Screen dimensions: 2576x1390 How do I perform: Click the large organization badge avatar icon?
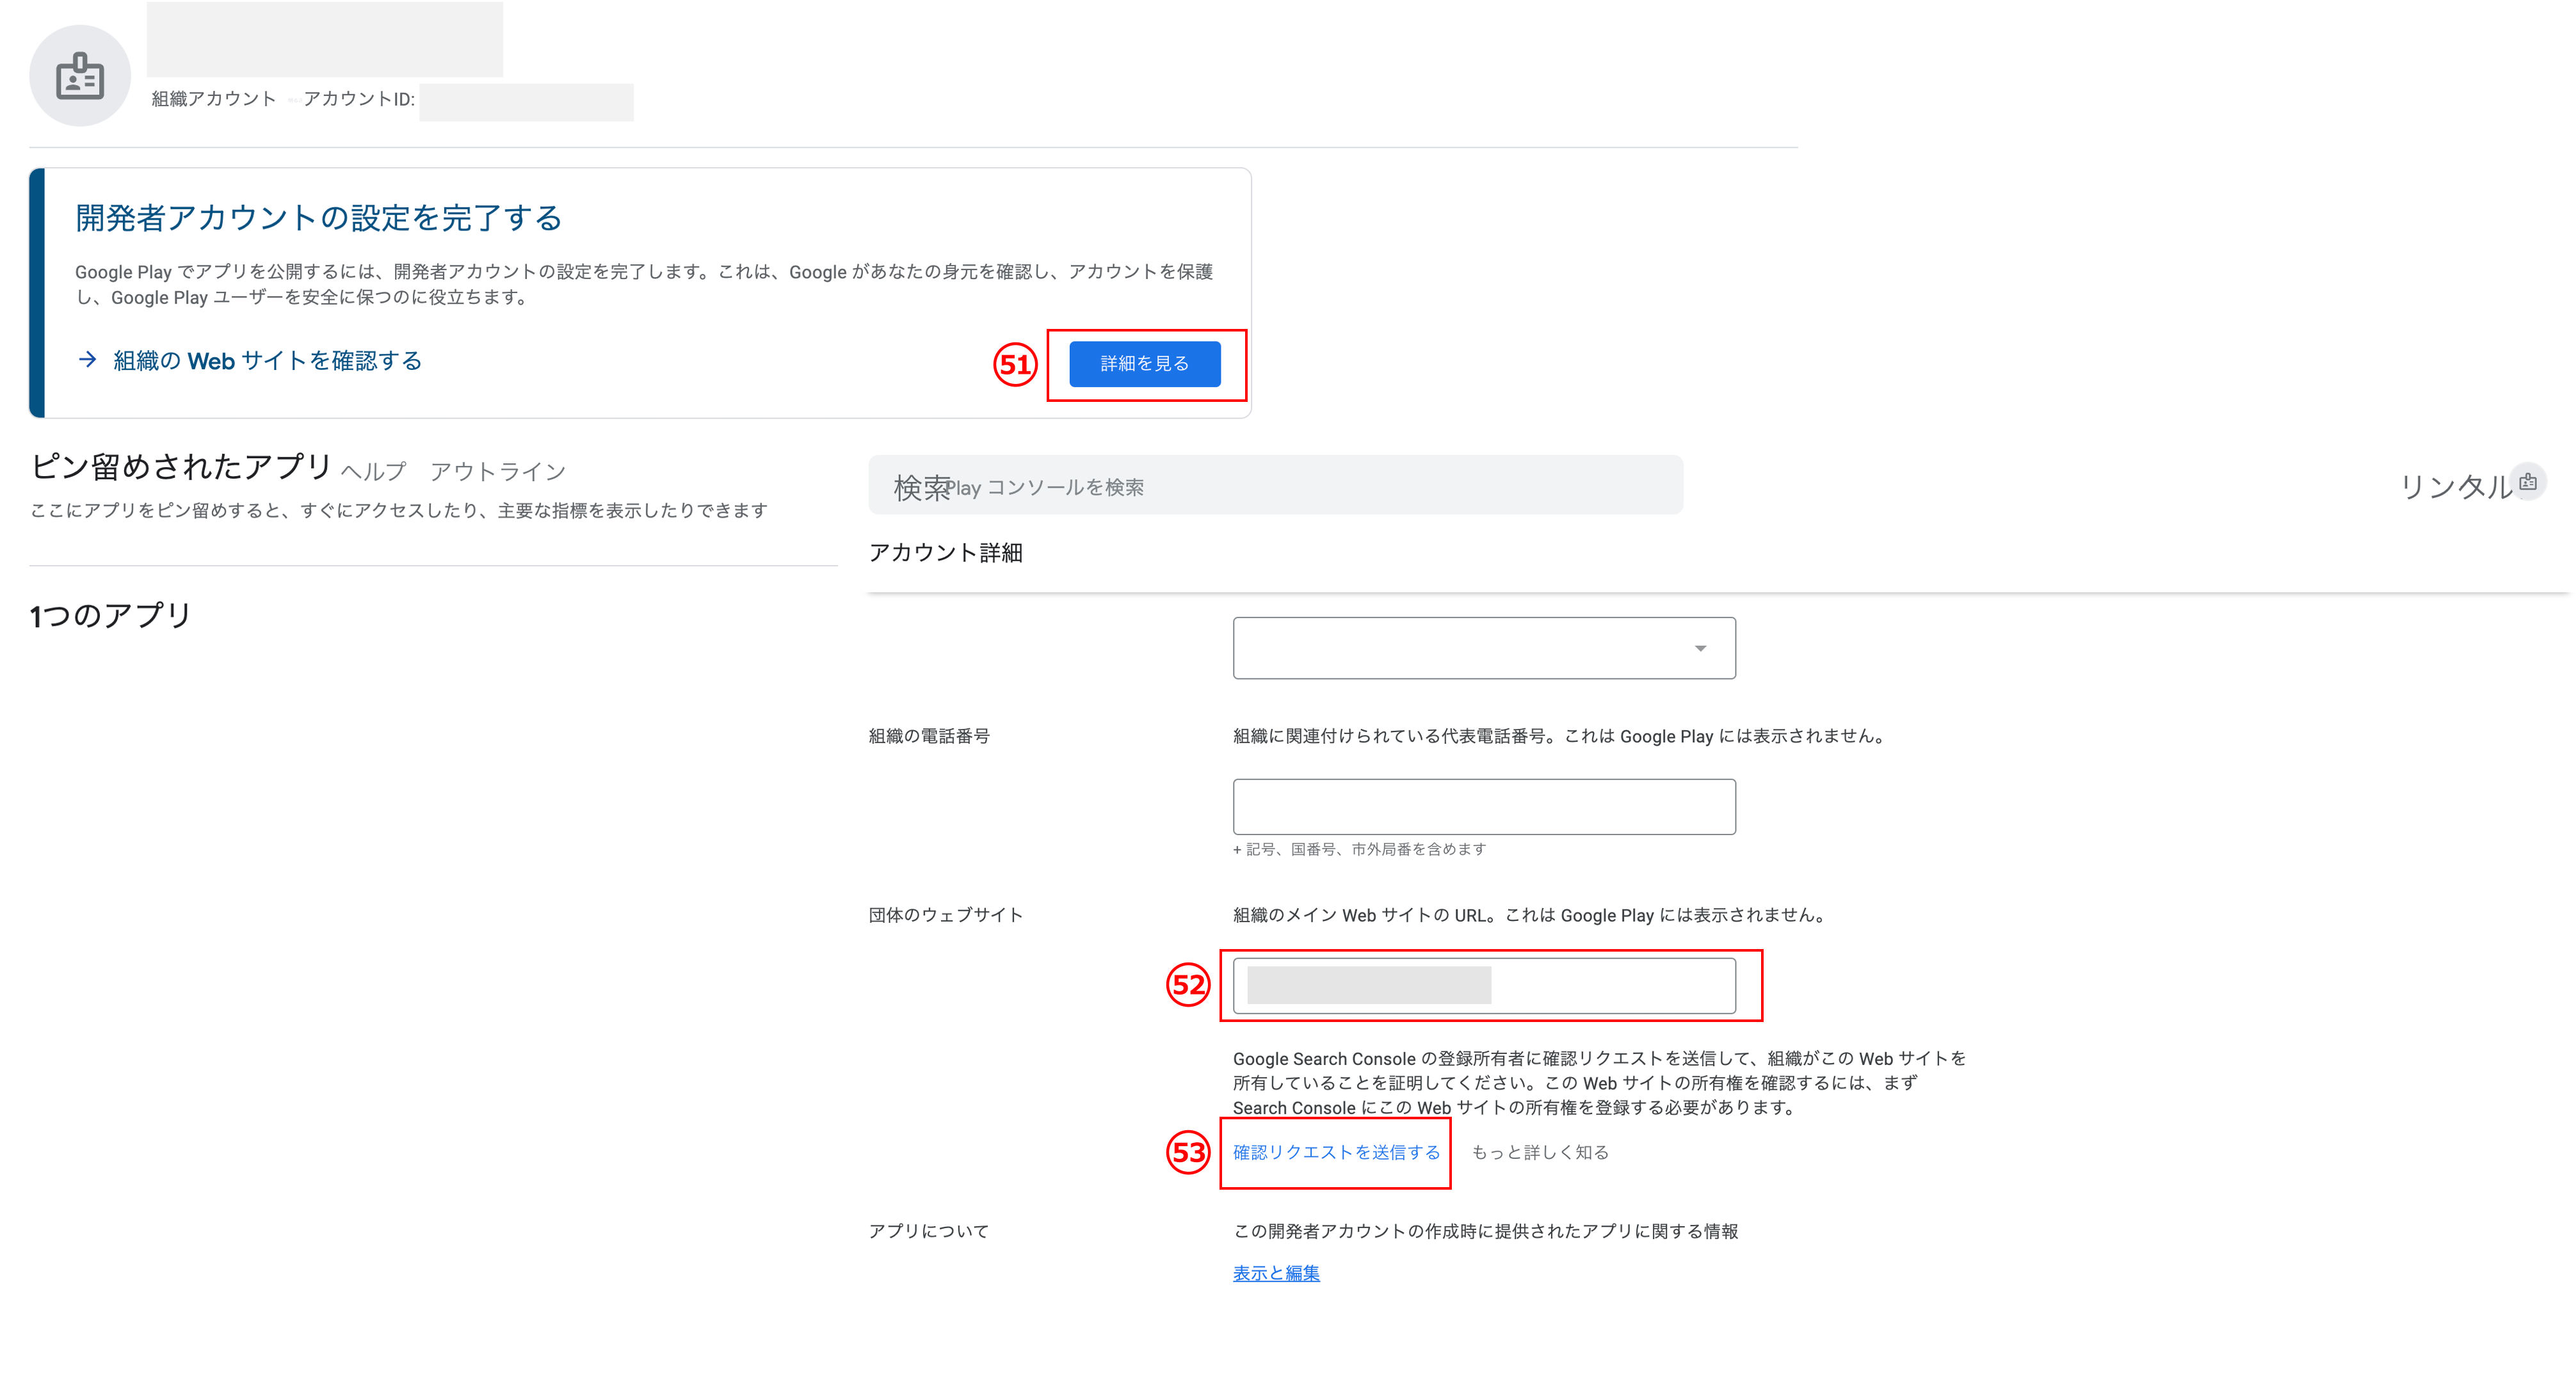[80, 76]
